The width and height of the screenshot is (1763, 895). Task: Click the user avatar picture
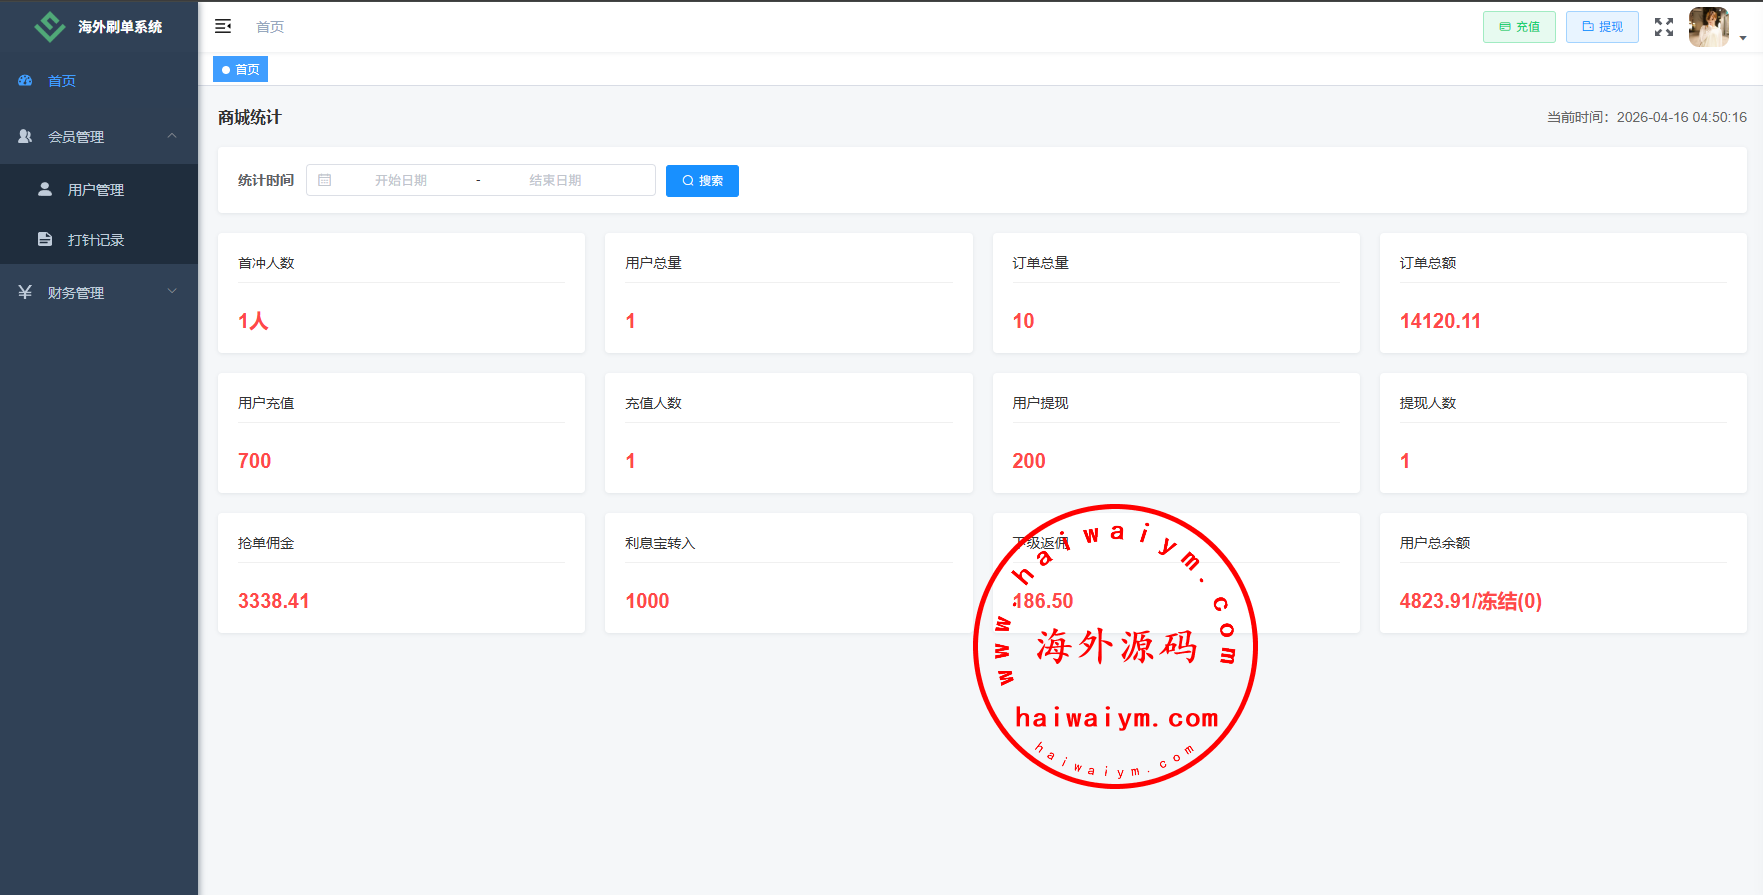[1708, 27]
